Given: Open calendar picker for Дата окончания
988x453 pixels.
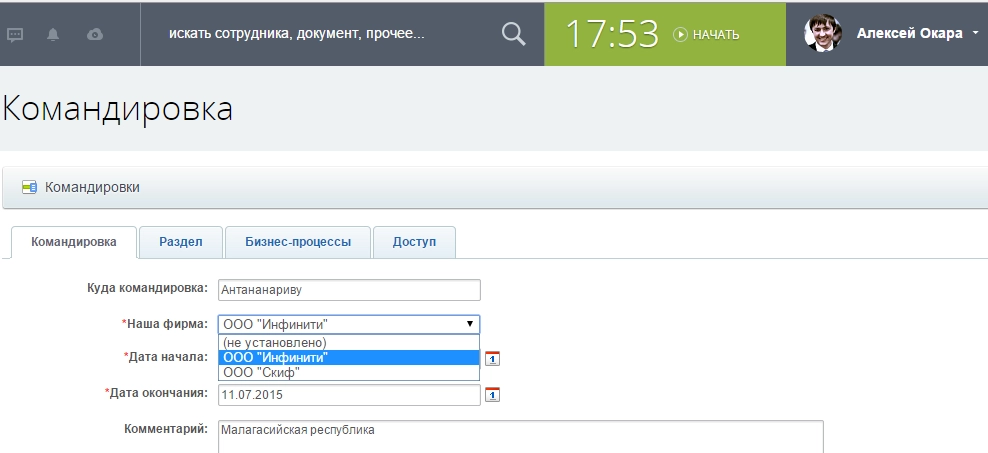Looking at the screenshot, I should (492, 394).
